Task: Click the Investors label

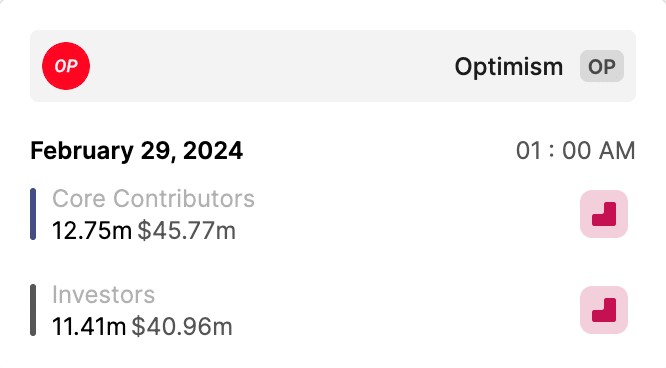Action: pyautogui.click(x=103, y=294)
